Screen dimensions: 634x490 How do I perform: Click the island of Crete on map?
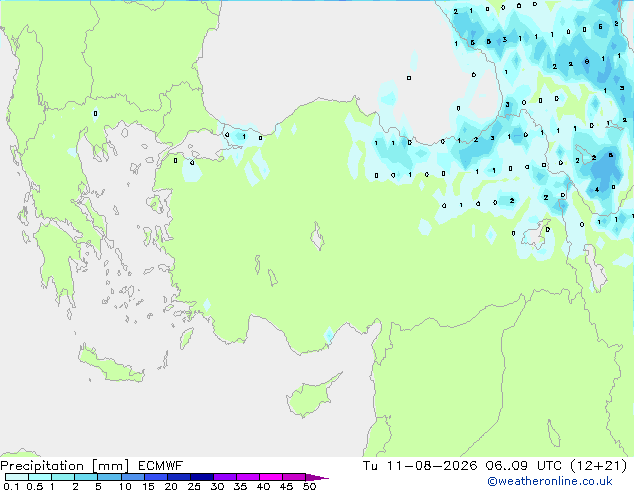click(x=111, y=366)
